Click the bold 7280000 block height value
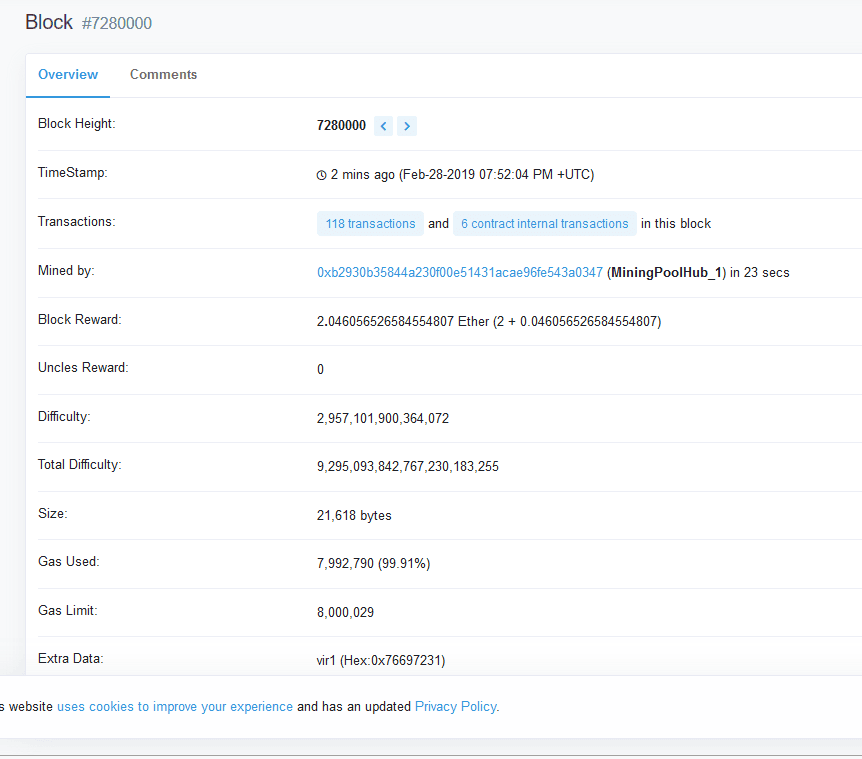 click(x=341, y=126)
